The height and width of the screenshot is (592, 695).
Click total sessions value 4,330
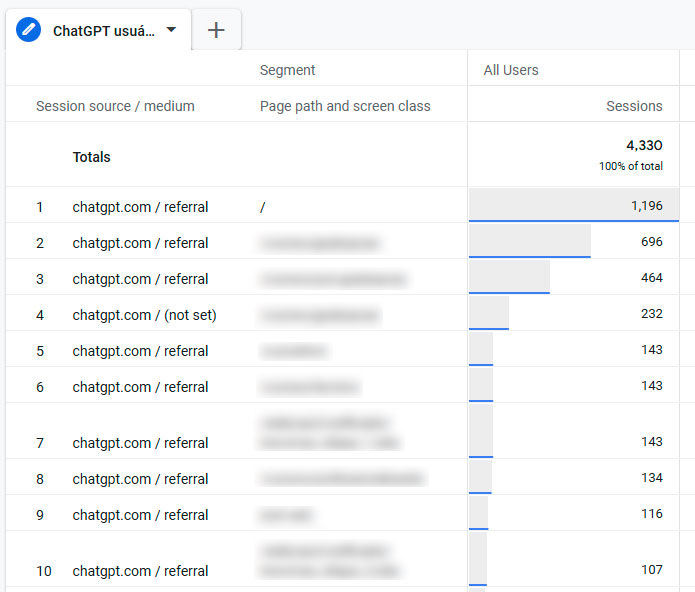(x=644, y=145)
